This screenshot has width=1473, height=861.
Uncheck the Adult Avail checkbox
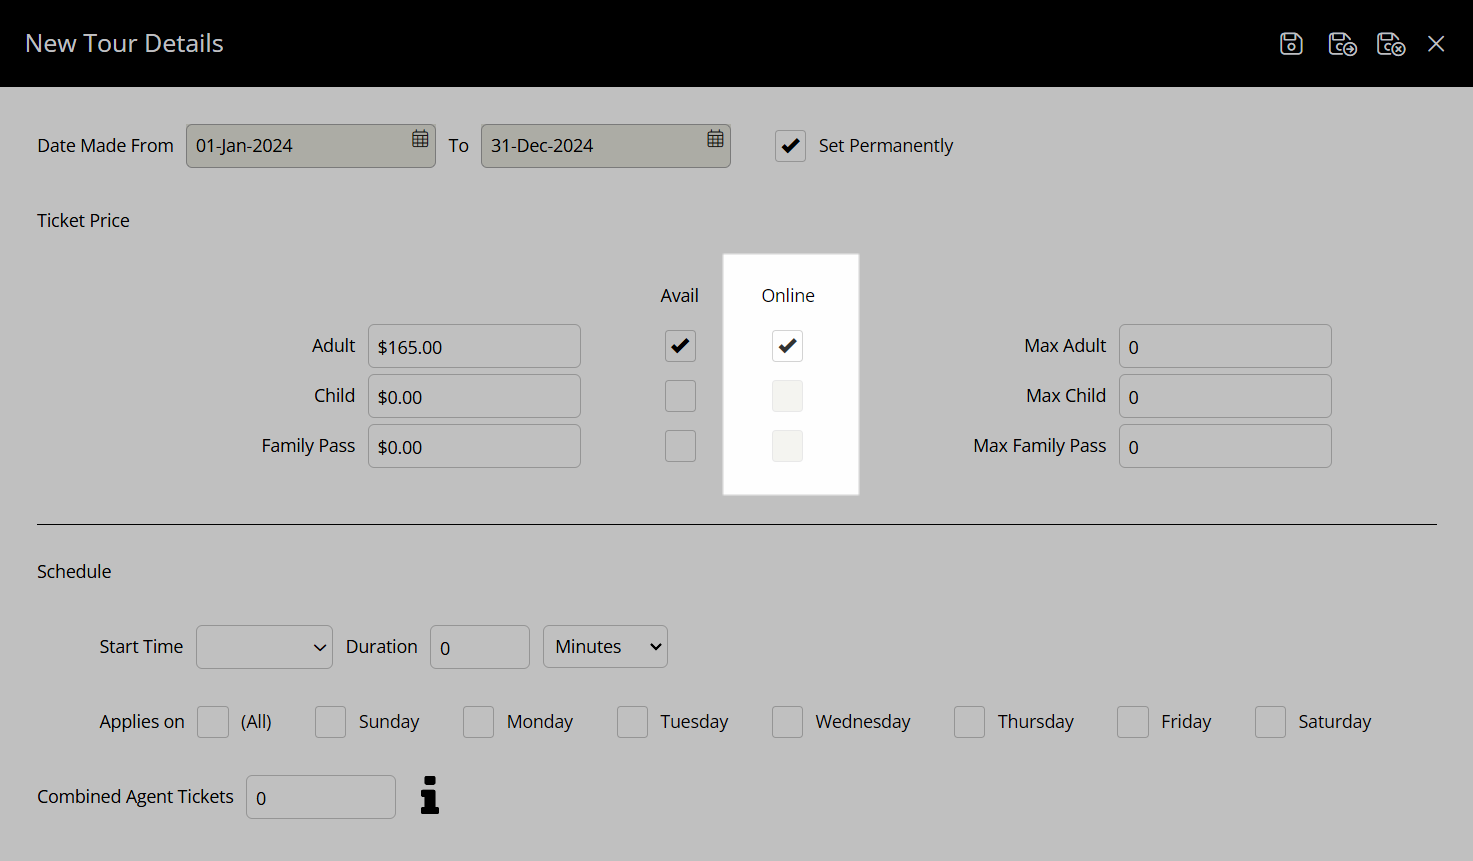[x=680, y=346]
